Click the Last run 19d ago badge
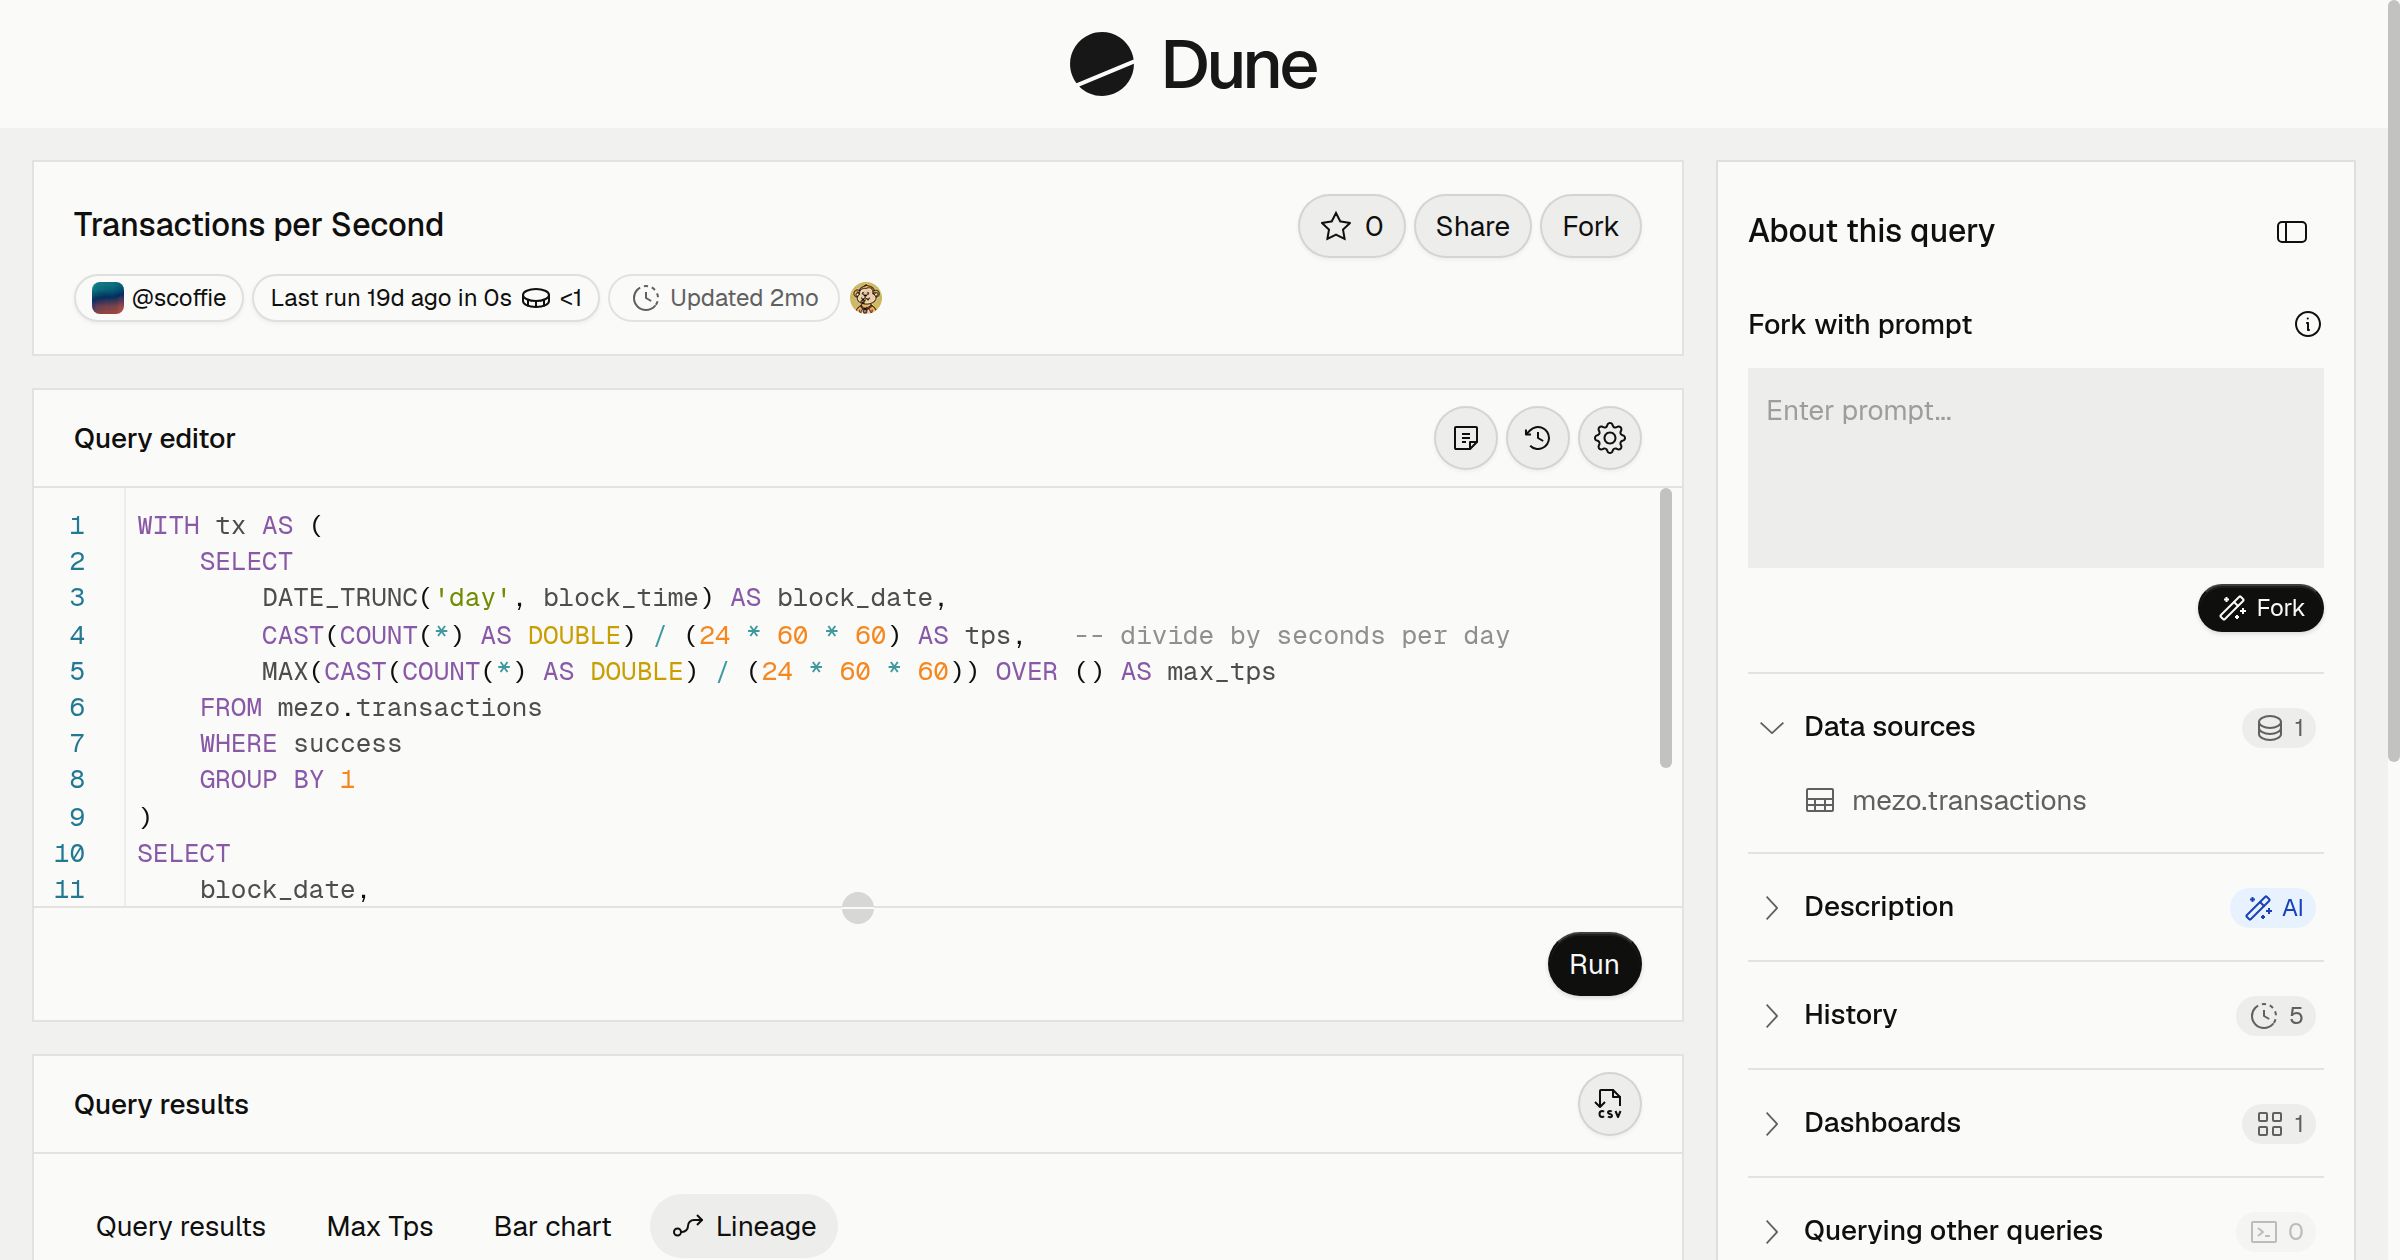 426,298
